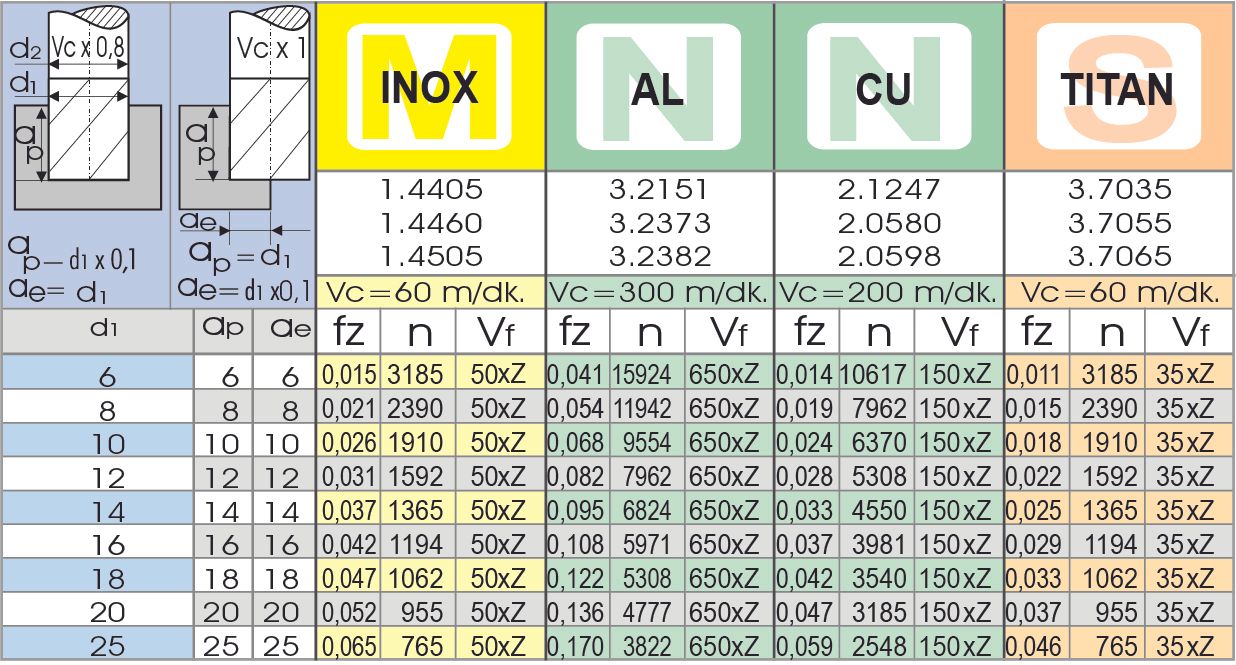Click the fz header in INOX section

click(347, 330)
